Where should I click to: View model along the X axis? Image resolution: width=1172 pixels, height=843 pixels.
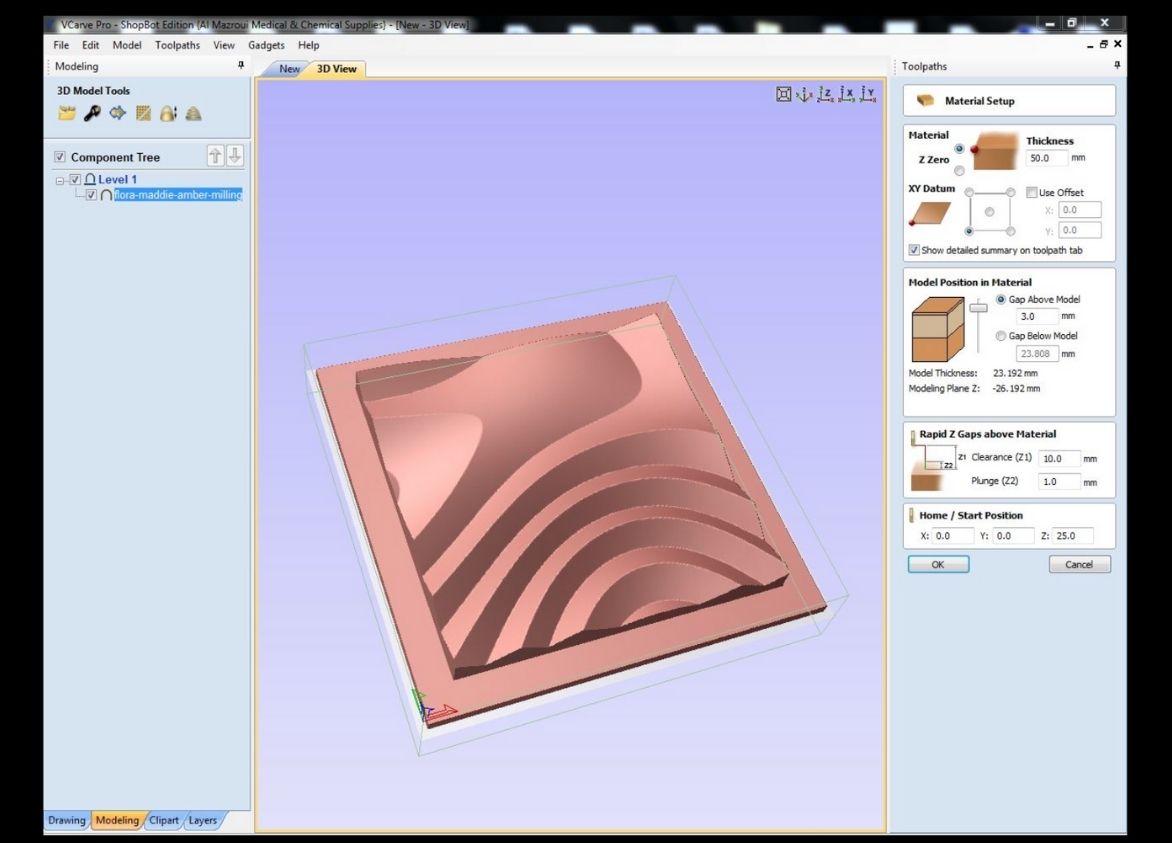tap(847, 95)
